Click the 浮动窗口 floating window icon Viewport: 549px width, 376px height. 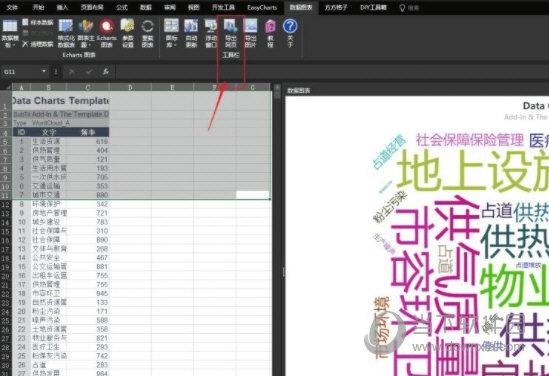211,26
